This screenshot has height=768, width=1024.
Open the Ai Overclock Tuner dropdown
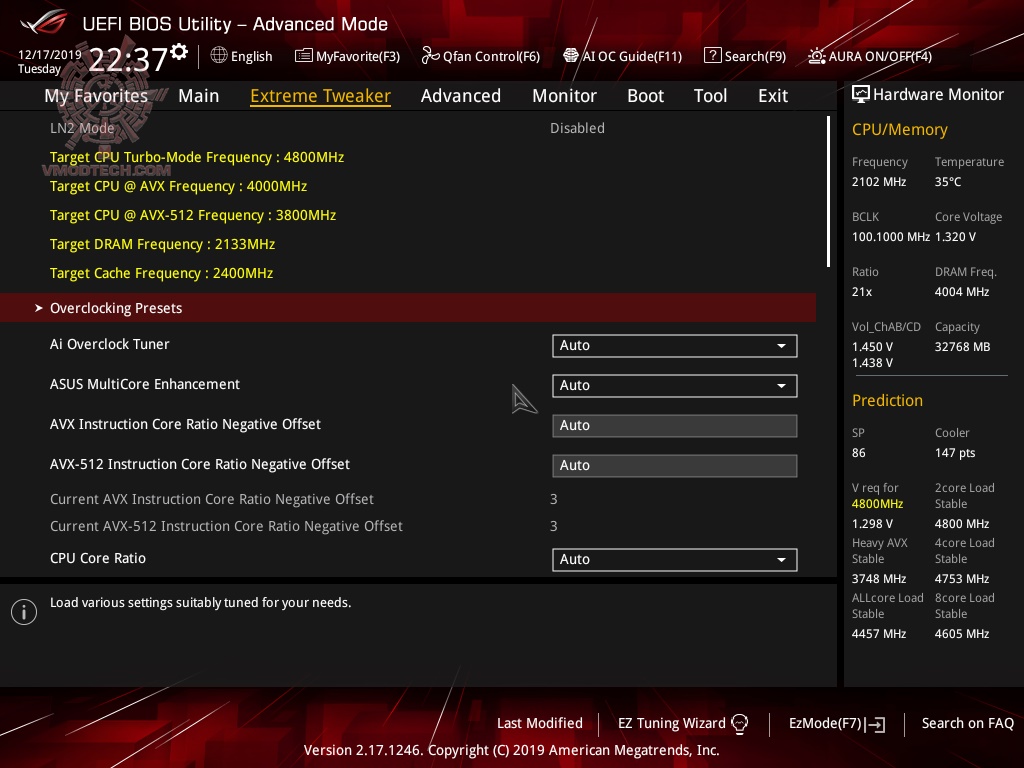coord(675,345)
